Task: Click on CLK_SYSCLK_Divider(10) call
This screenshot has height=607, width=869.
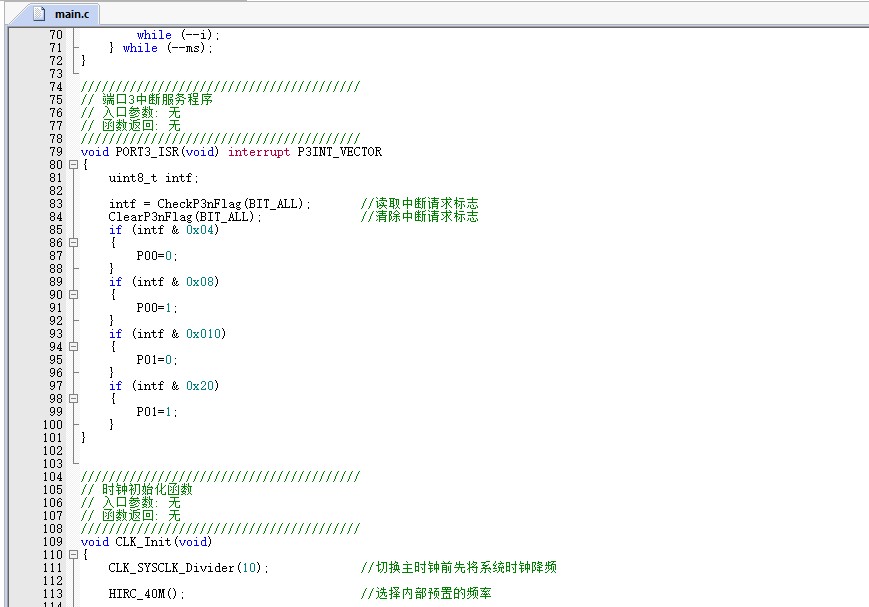Action: (185, 568)
